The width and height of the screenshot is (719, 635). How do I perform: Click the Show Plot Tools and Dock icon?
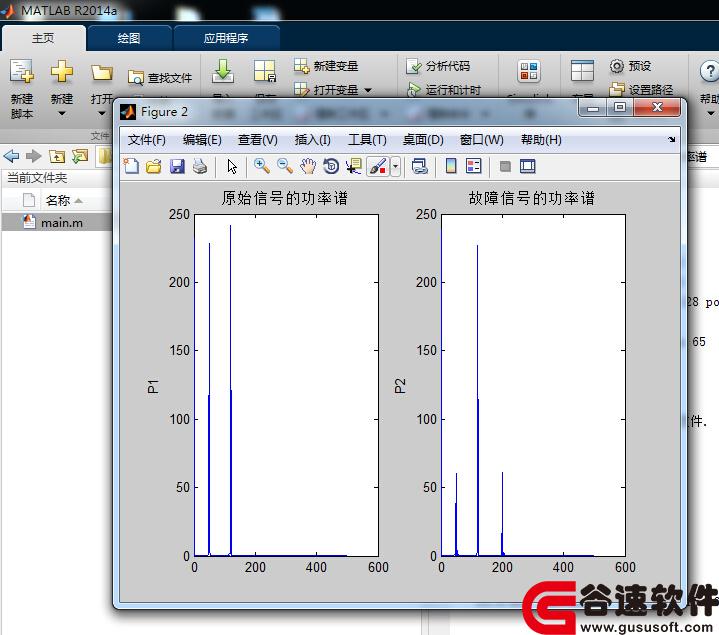point(528,166)
